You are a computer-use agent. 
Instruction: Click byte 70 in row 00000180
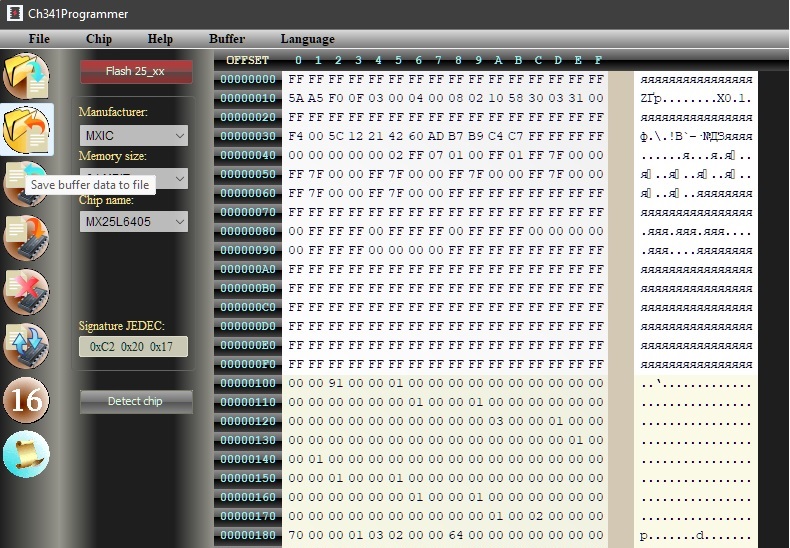296,535
